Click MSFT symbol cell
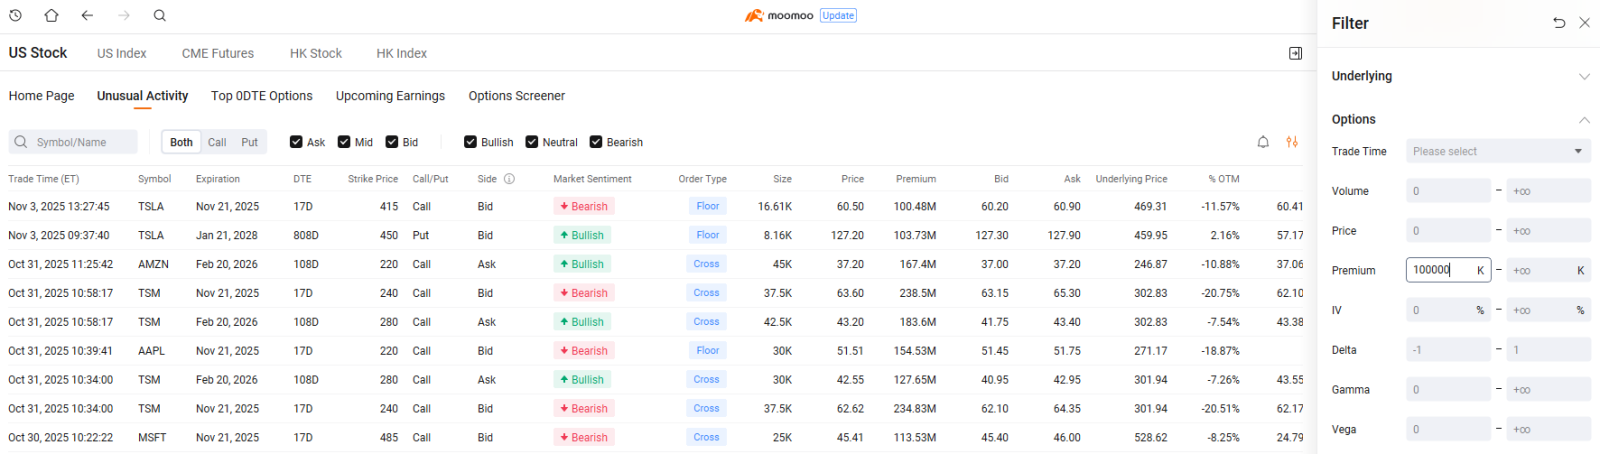1600x454 pixels. click(x=152, y=438)
